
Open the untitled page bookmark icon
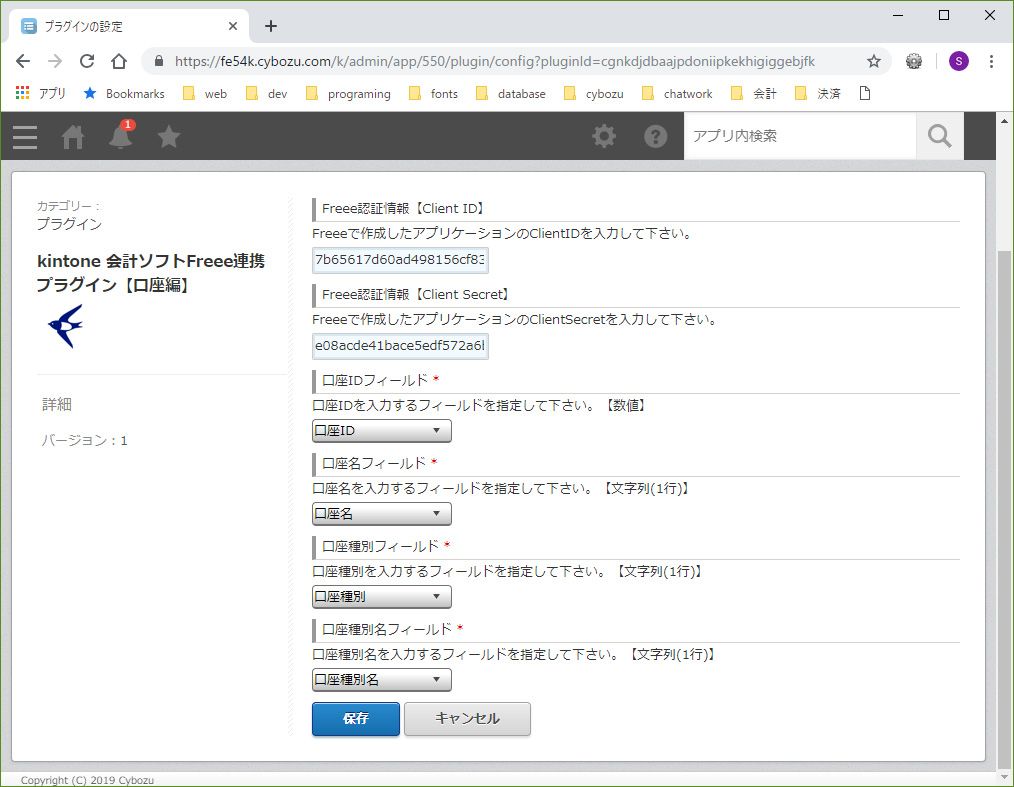tap(865, 94)
